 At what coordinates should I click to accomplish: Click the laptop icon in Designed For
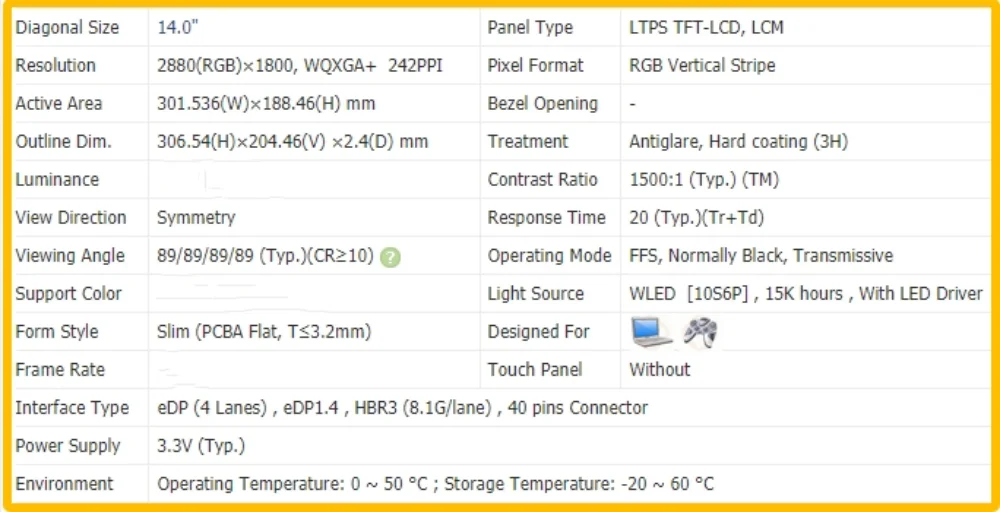pos(652,332)
